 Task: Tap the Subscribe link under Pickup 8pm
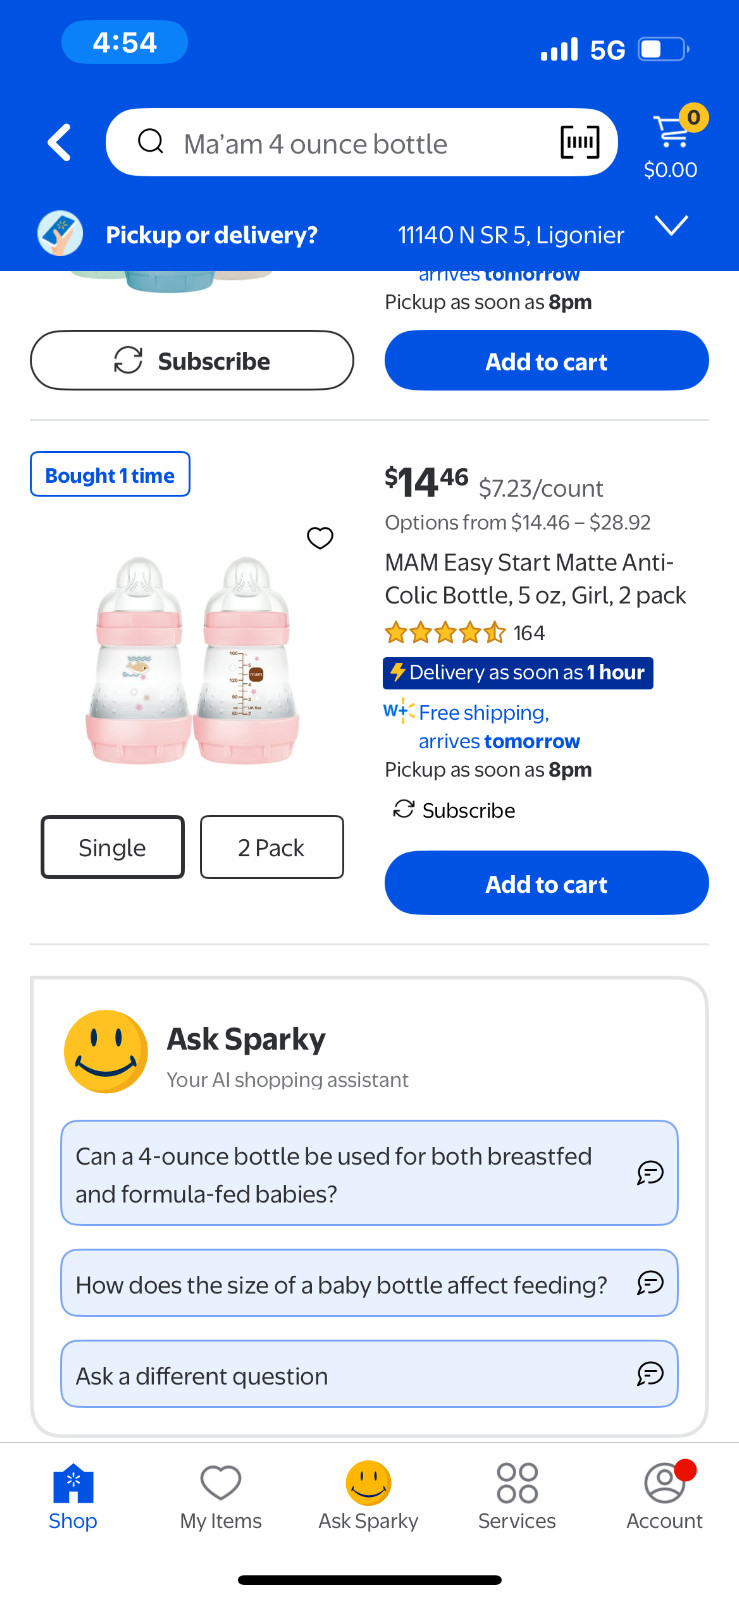(x=455, y=810)
